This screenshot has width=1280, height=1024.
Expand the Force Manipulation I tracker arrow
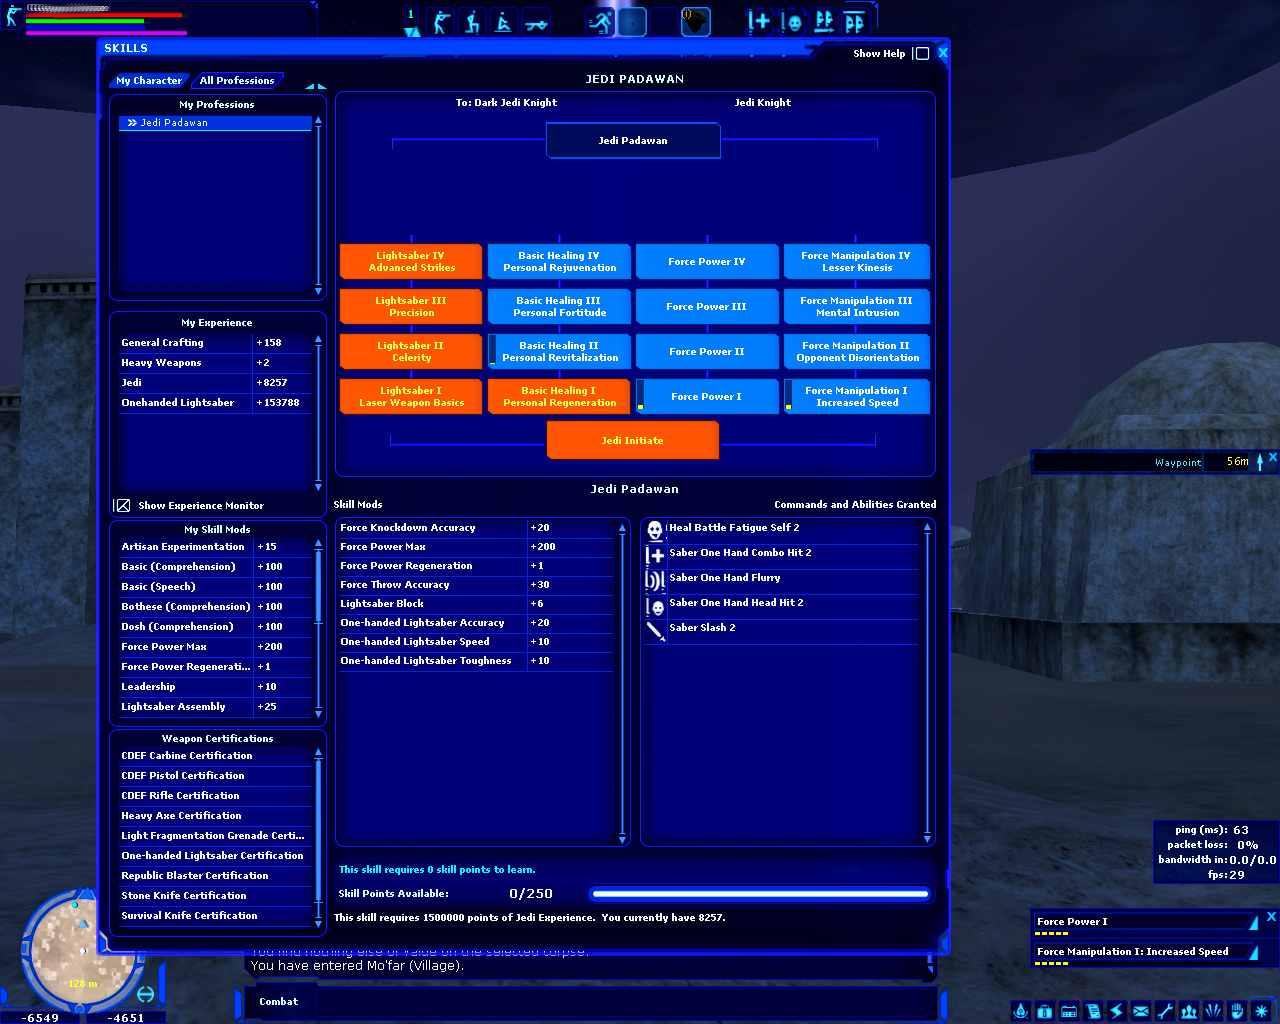[x=1254, y=952]
